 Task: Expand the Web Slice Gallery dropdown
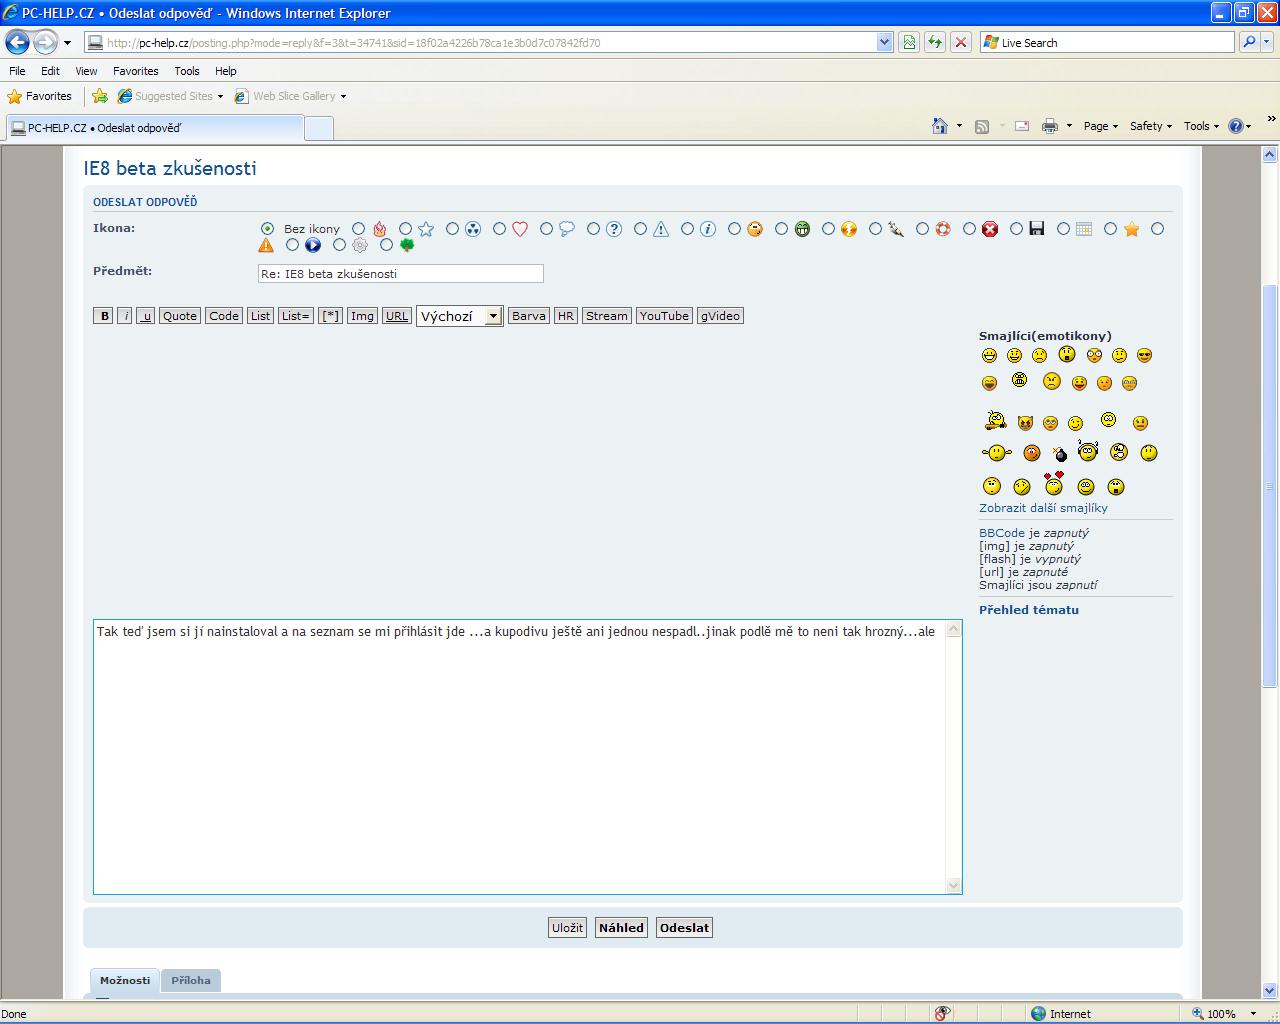[x=343, y=97]
